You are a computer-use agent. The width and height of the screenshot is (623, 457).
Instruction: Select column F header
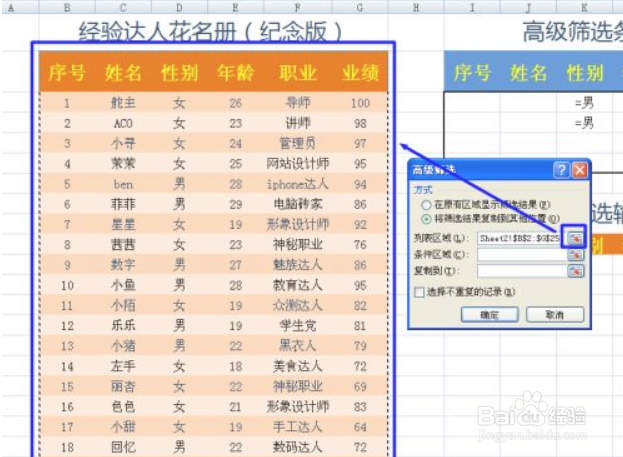tap(298, 7)
